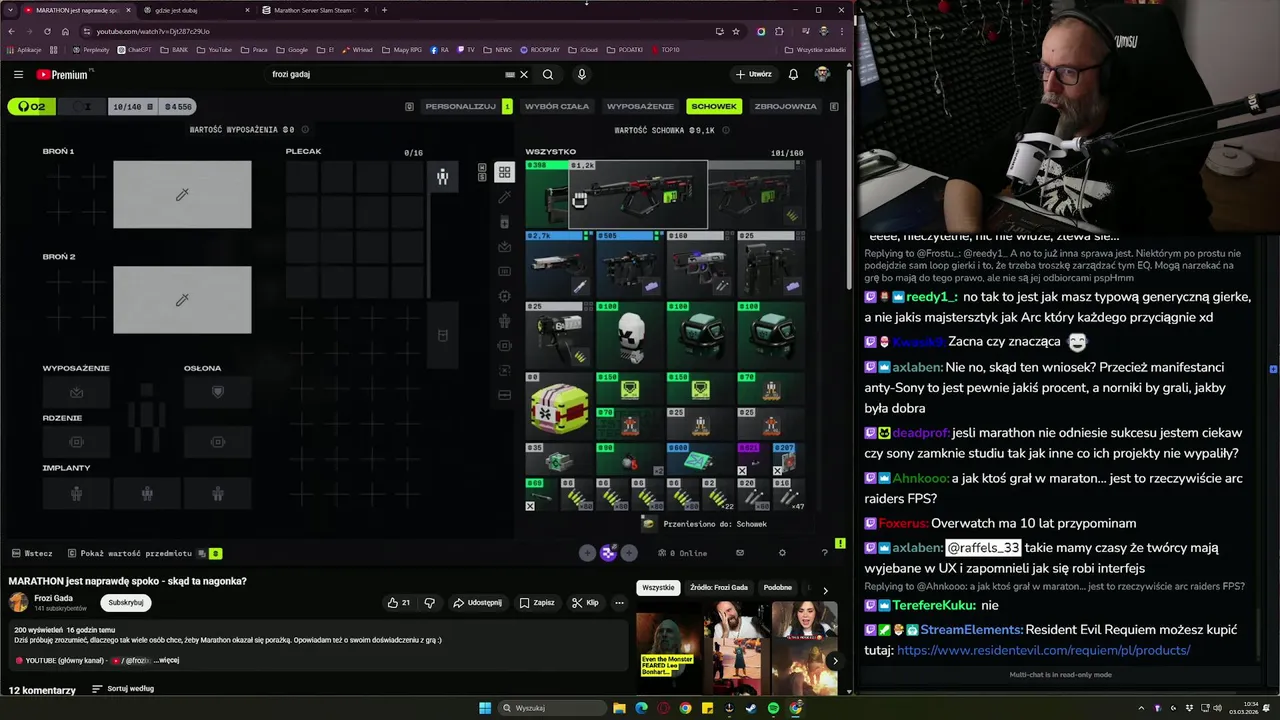Expand Windows system tray hidden icons
The height and width of the screenshot is (720, 1280).
1141,708
